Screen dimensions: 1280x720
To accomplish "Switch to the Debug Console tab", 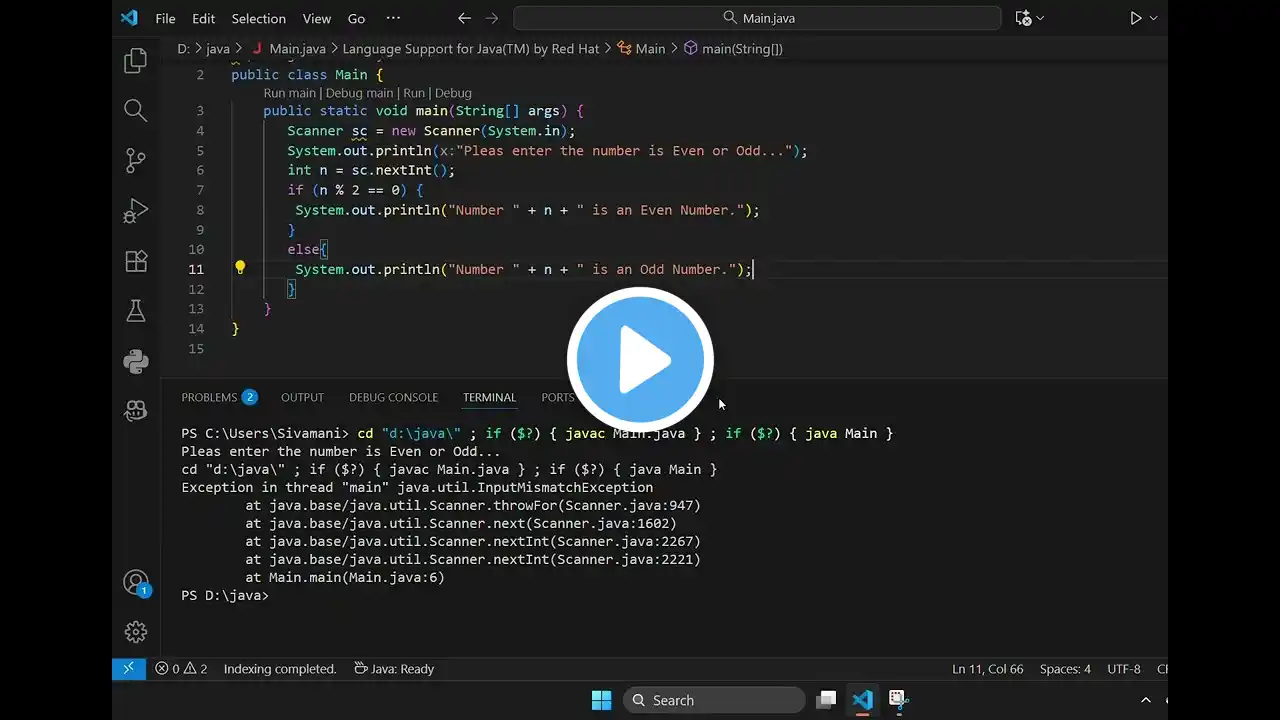I will [x=393, y=397].
